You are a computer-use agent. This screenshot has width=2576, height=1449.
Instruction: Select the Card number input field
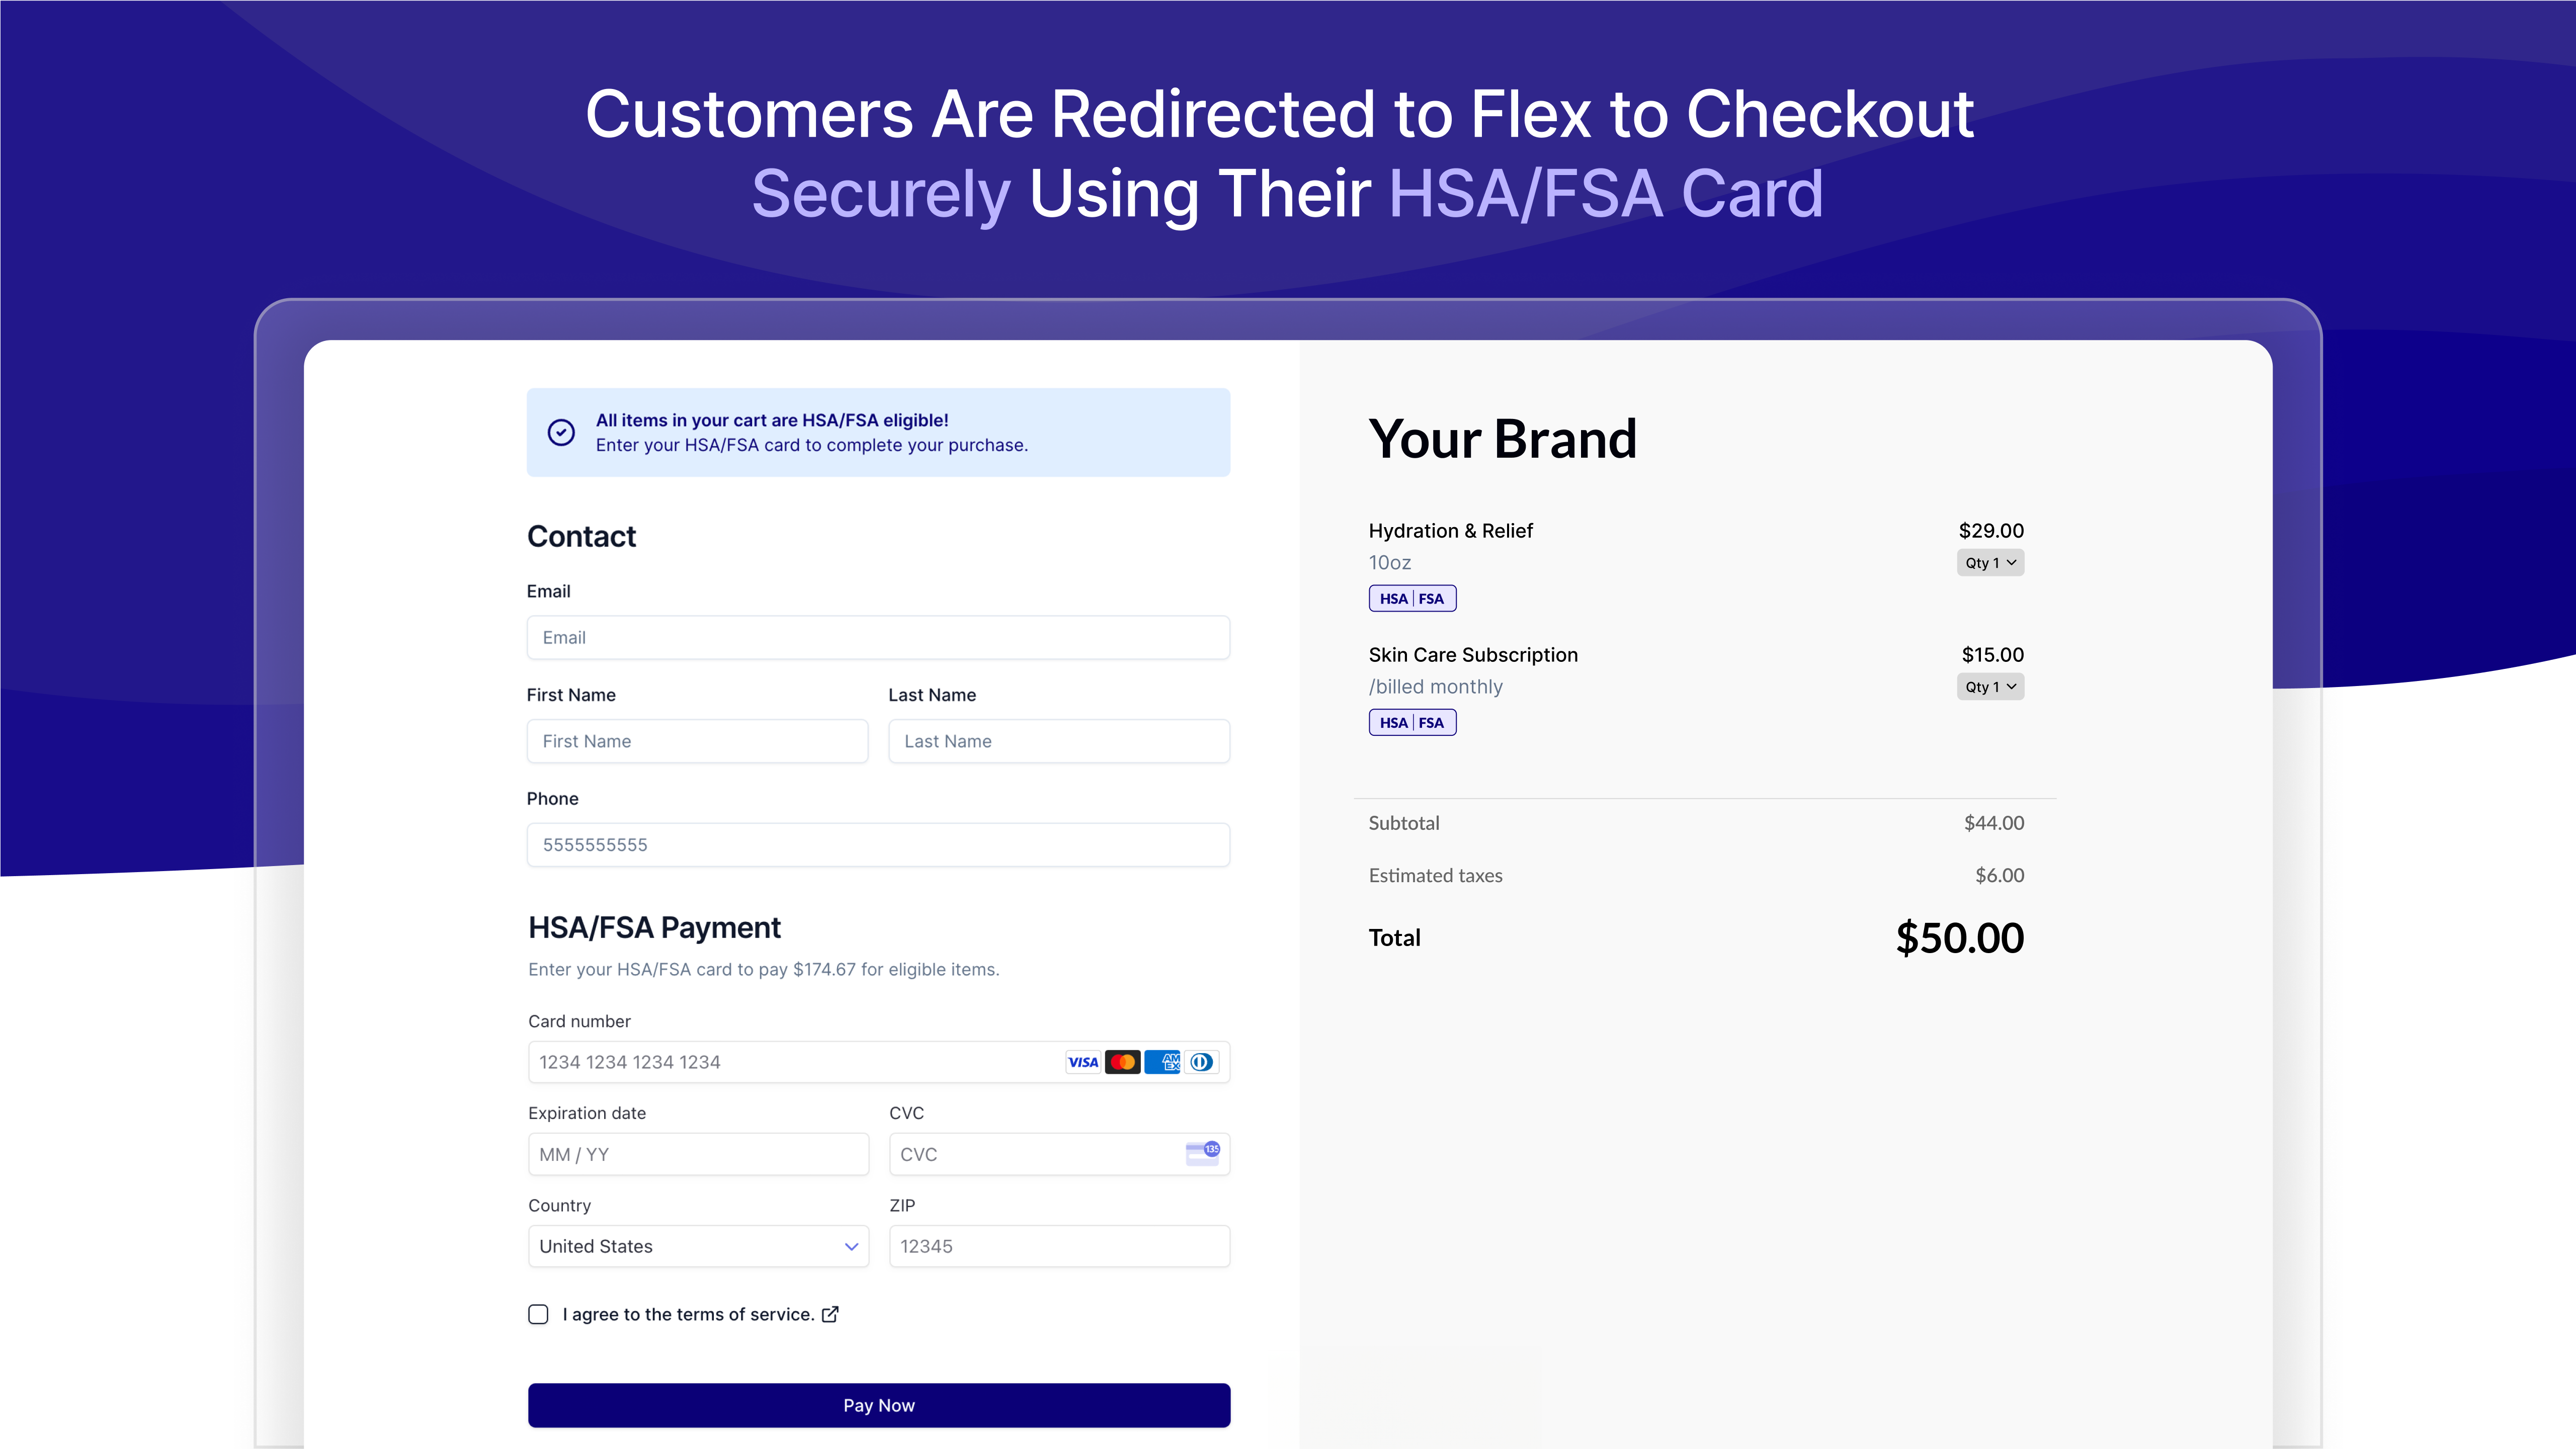(x=879, y=1062)
